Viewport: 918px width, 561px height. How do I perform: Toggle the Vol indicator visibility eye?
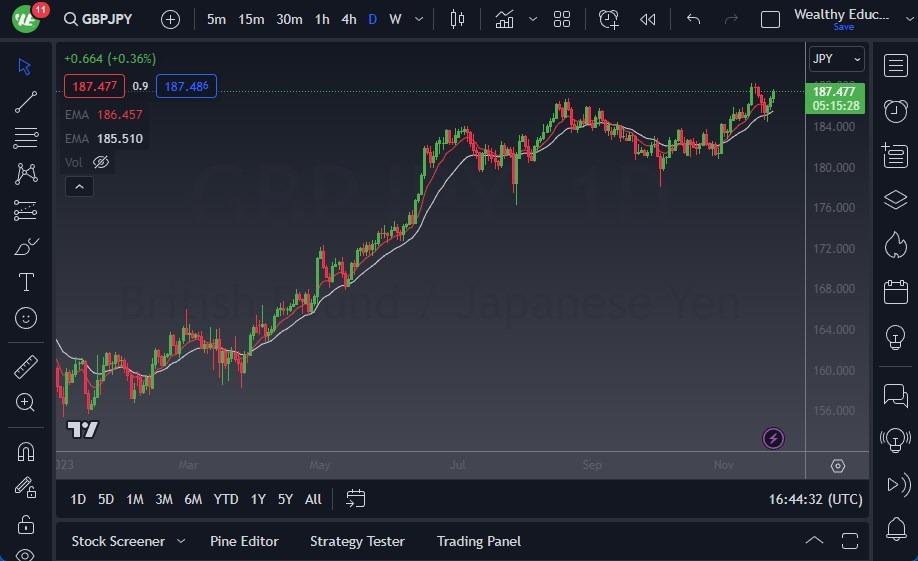point(101,162)
